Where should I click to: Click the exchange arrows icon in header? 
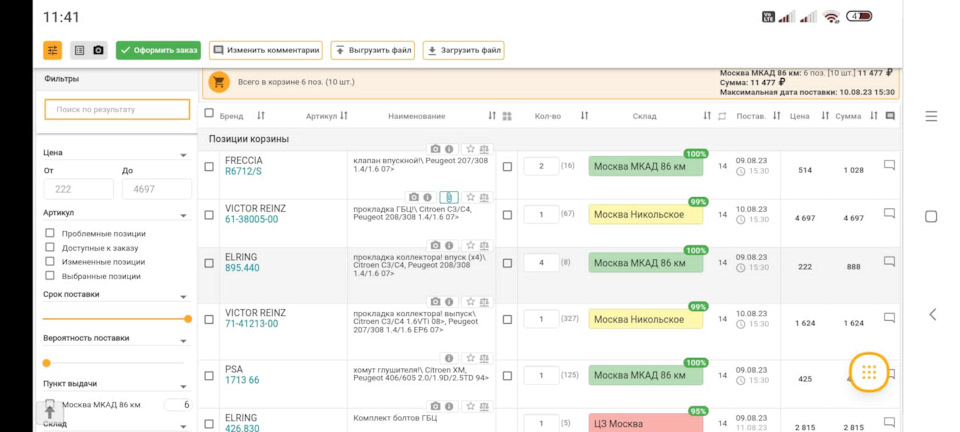(722, 116)
